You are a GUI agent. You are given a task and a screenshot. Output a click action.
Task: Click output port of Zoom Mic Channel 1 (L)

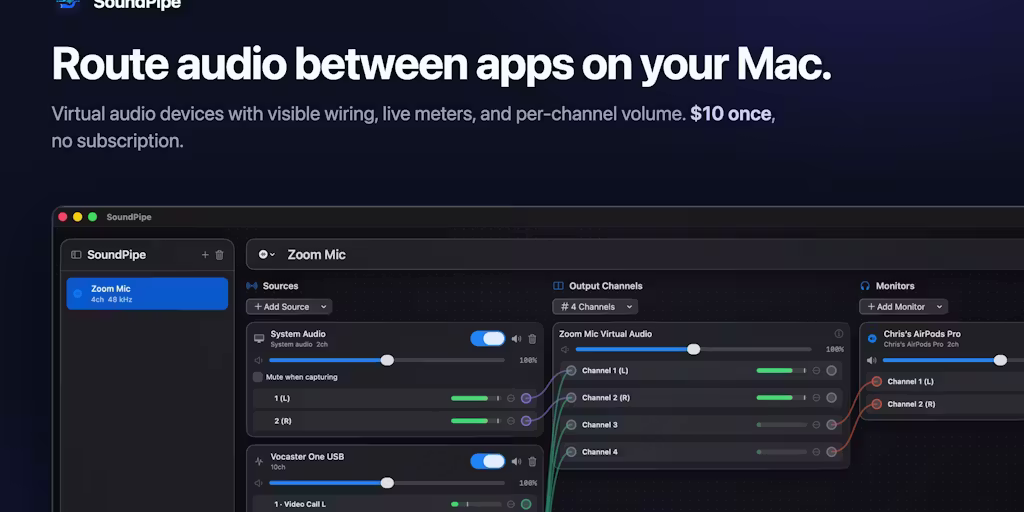coord(831,371)
